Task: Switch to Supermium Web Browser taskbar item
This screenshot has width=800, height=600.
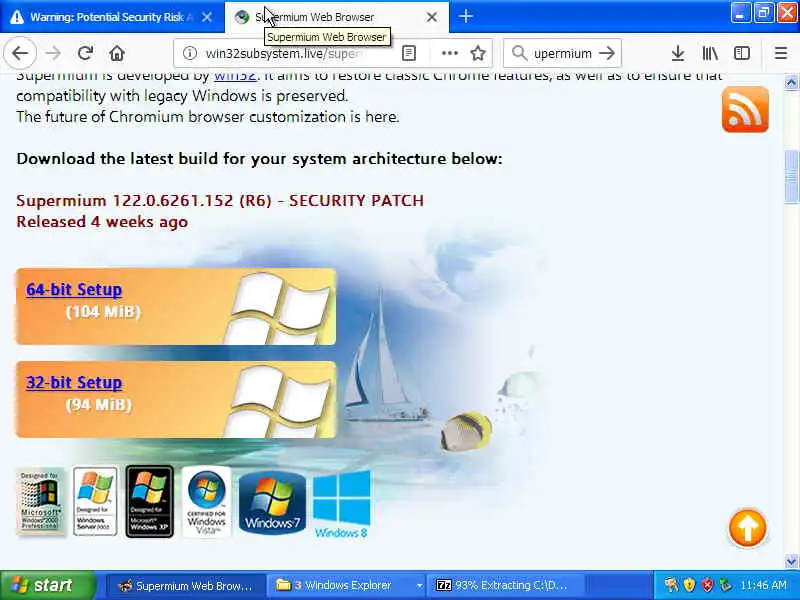Action: tap(186, 585)
